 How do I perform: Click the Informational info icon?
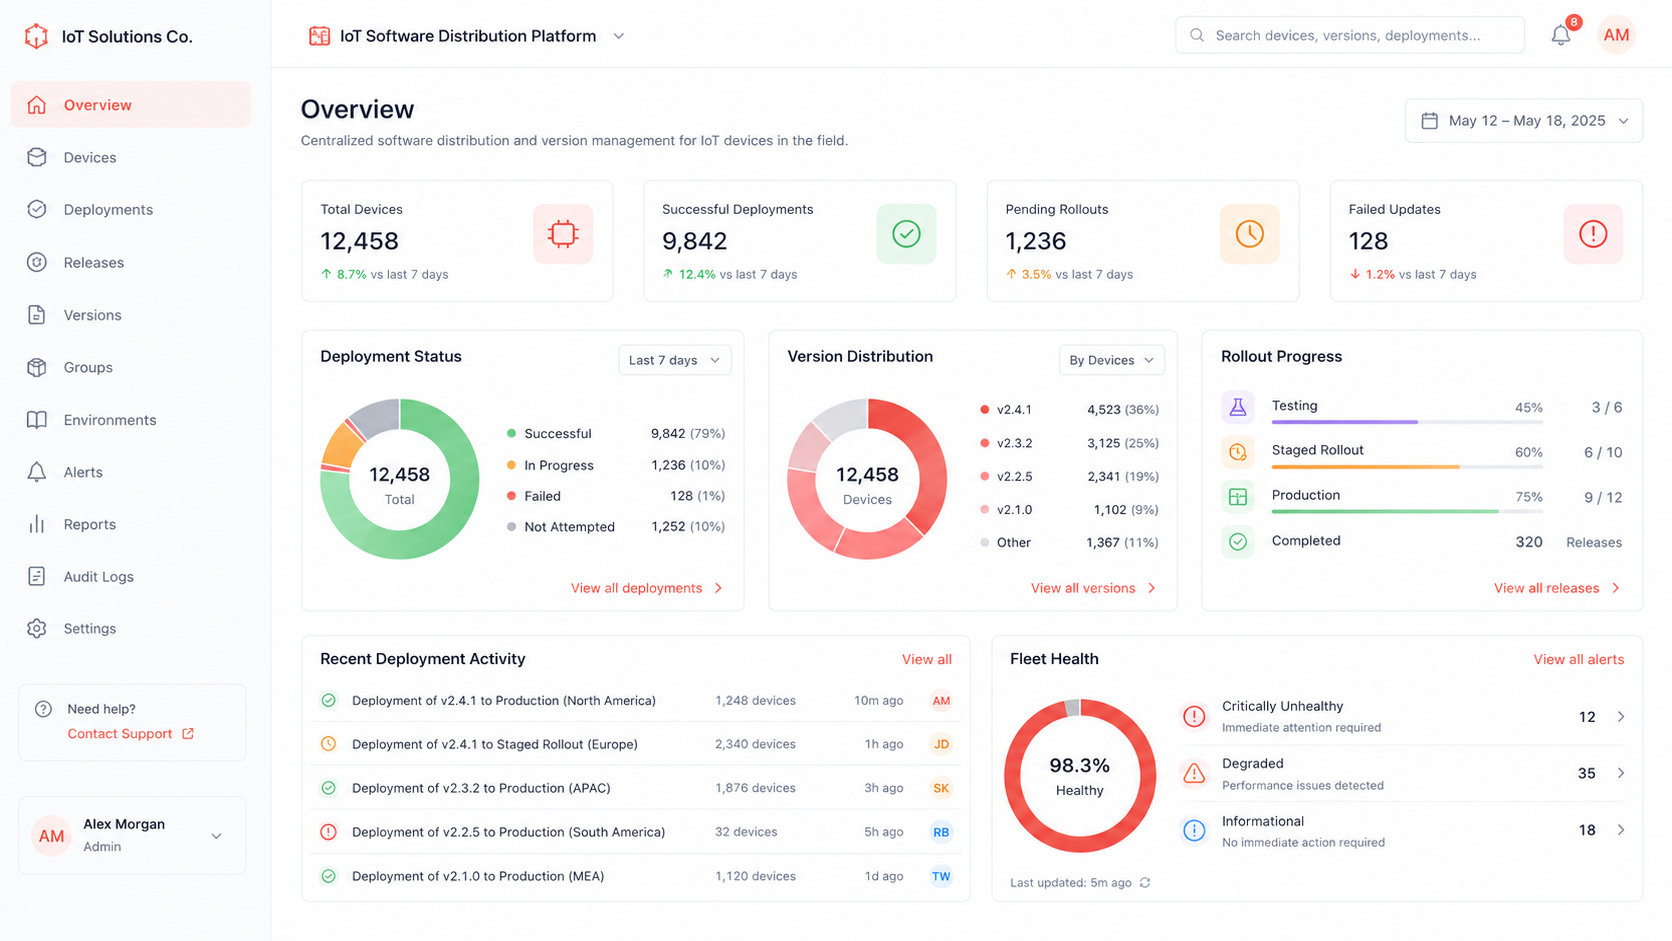pyautogui.click(x=1194, y=830)
